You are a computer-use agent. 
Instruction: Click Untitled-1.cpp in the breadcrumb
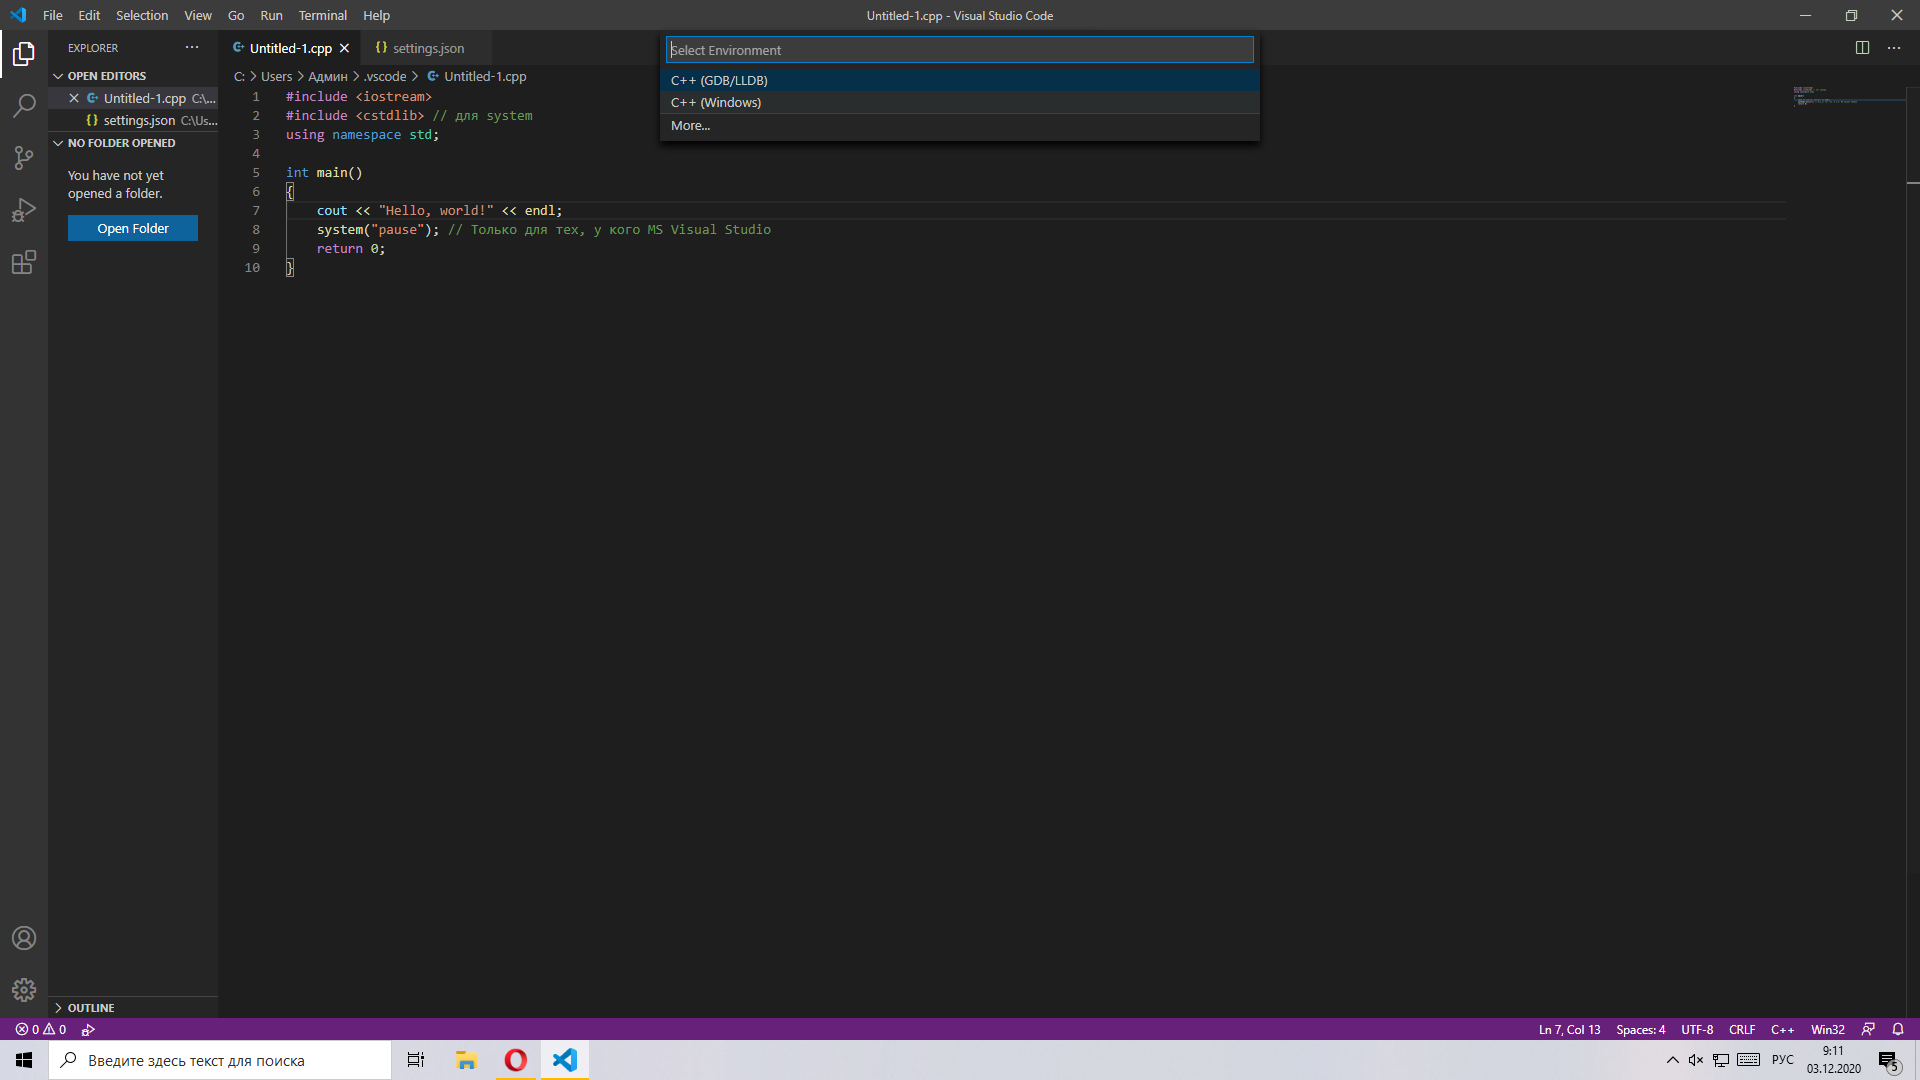click(485, 76)
